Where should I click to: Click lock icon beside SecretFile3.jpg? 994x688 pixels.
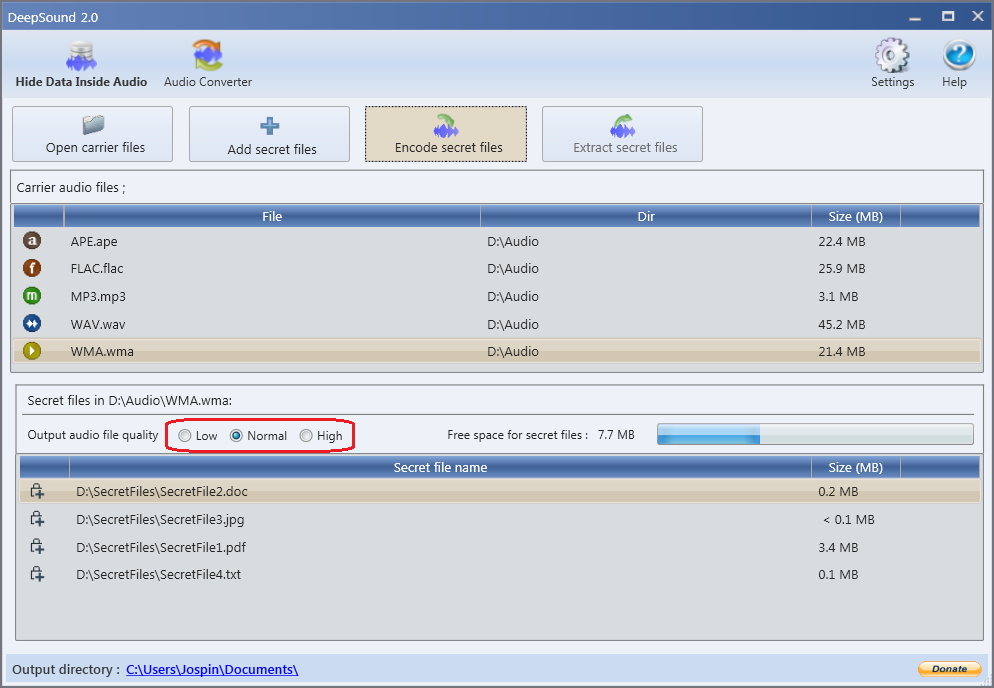coord(37,519)
